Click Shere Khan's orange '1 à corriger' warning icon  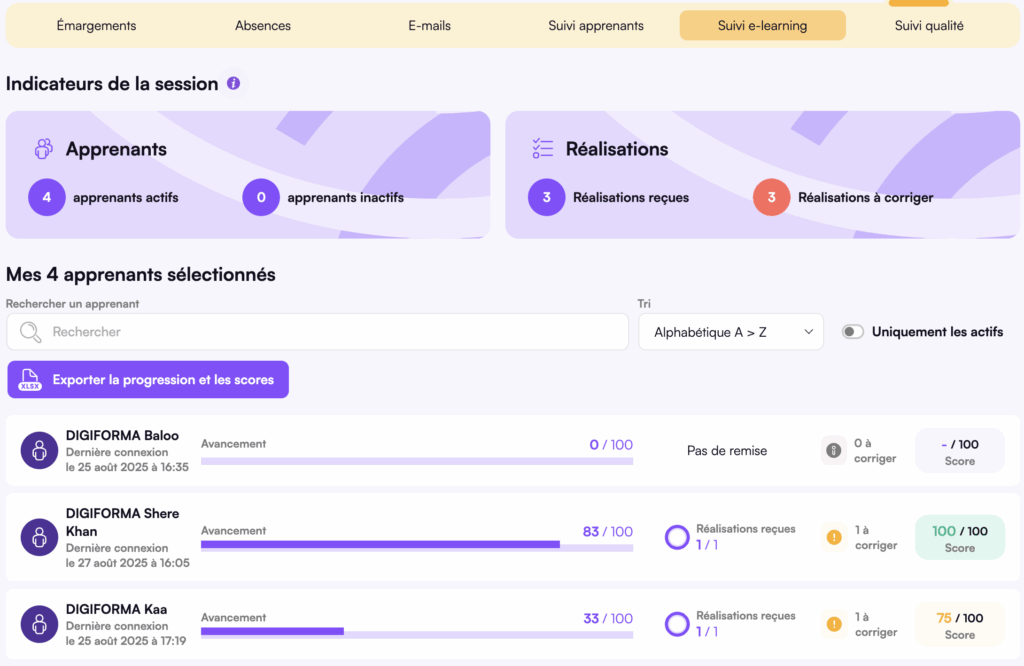(x=833, y=538)
